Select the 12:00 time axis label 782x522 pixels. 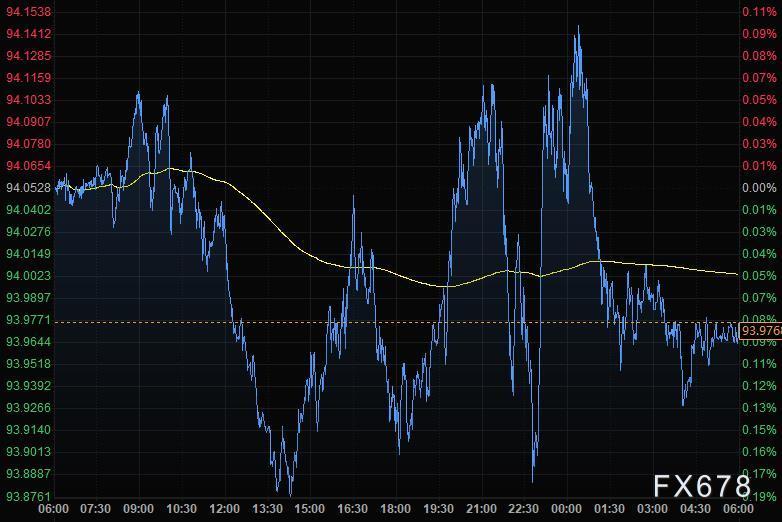[224, 509]
